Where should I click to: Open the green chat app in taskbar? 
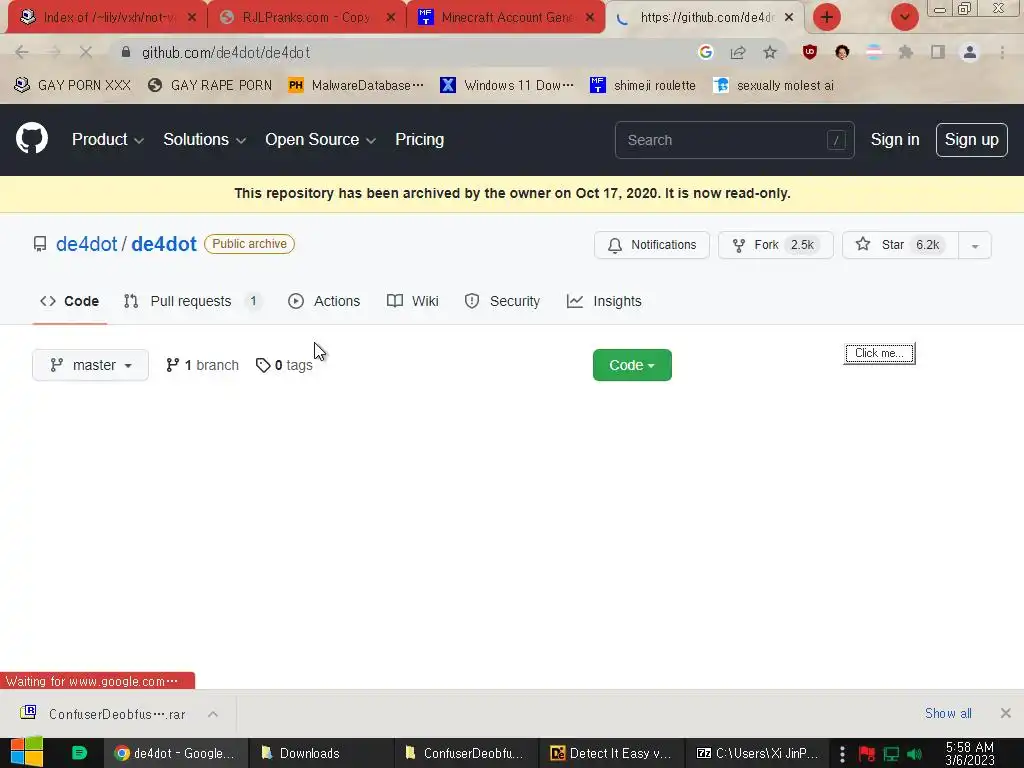[79, 753]
